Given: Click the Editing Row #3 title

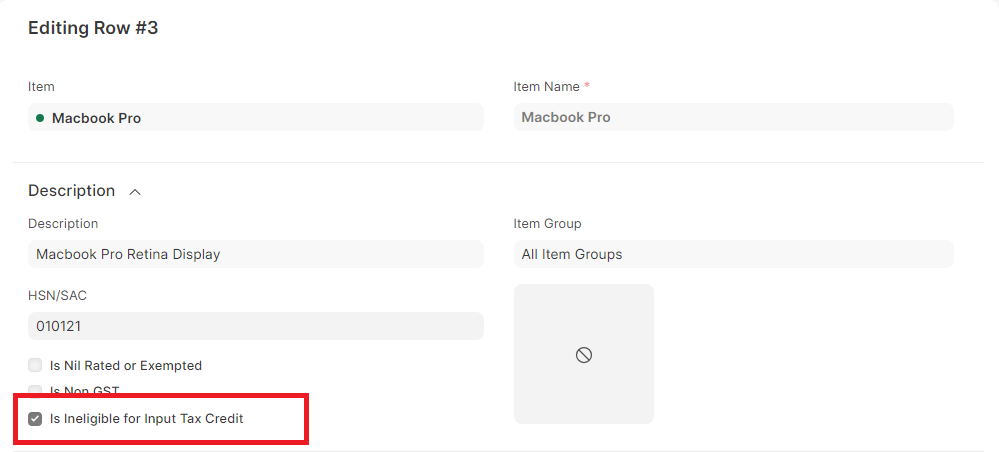Looking at the screenshot, I should (x=93, y=29).
